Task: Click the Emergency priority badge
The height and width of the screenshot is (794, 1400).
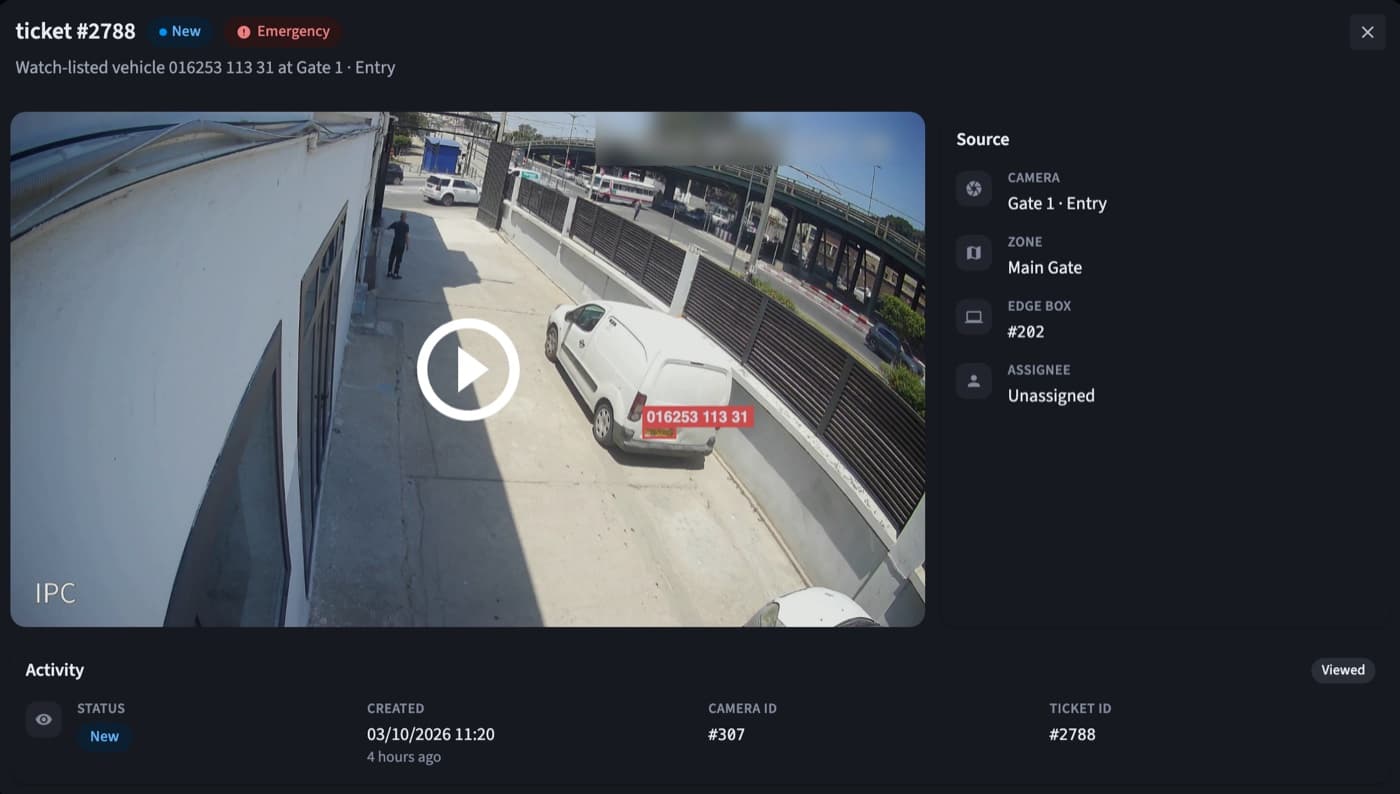Action: (x=283, y=31)
